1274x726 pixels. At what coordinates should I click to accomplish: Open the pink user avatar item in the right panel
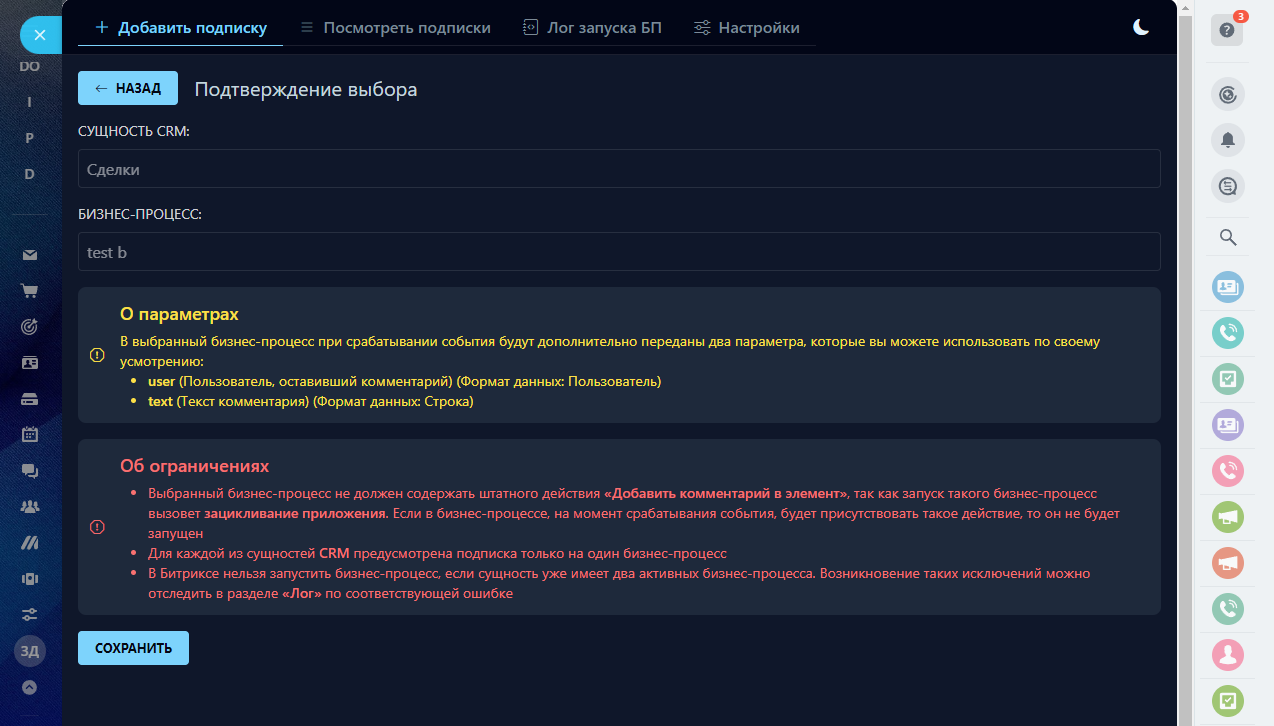(x=1227, y=654)
